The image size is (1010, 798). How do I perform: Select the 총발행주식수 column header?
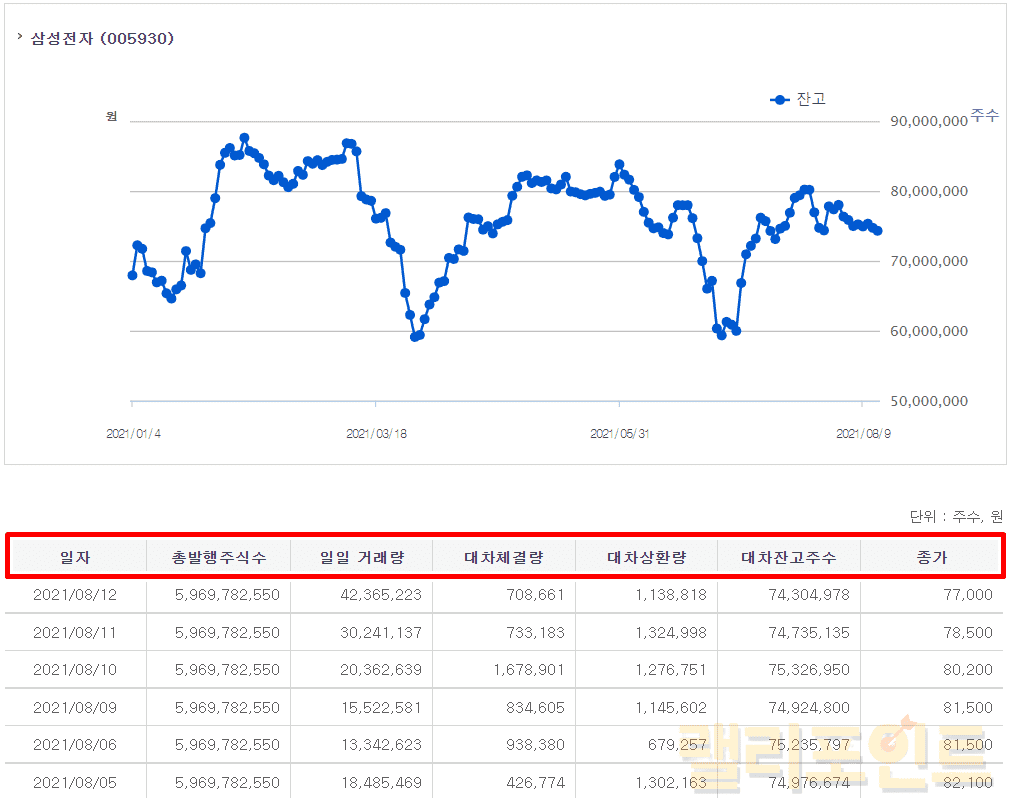coord(218,557)
